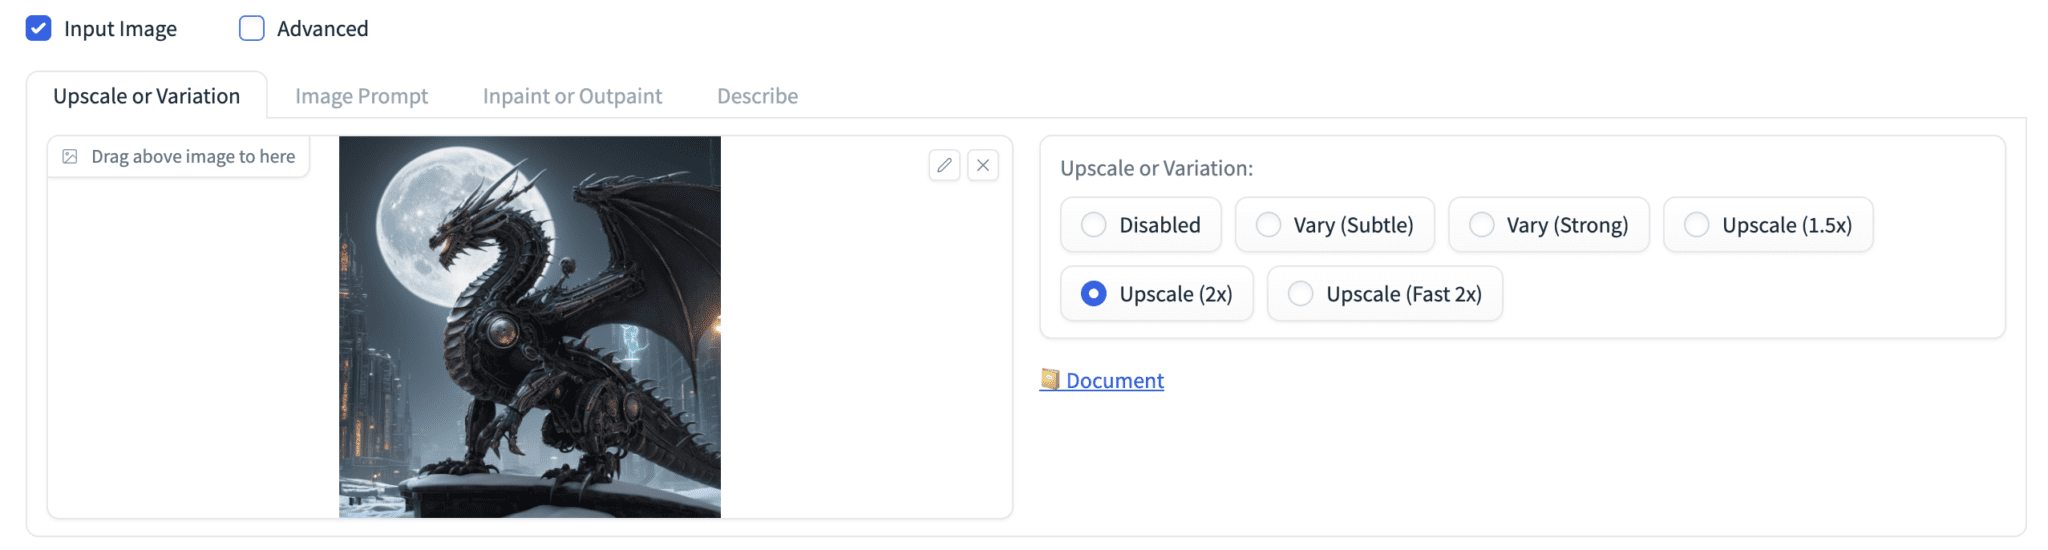
Task: Select Upscale (1.5x) radio button
Action: (x=1697, y=225)
